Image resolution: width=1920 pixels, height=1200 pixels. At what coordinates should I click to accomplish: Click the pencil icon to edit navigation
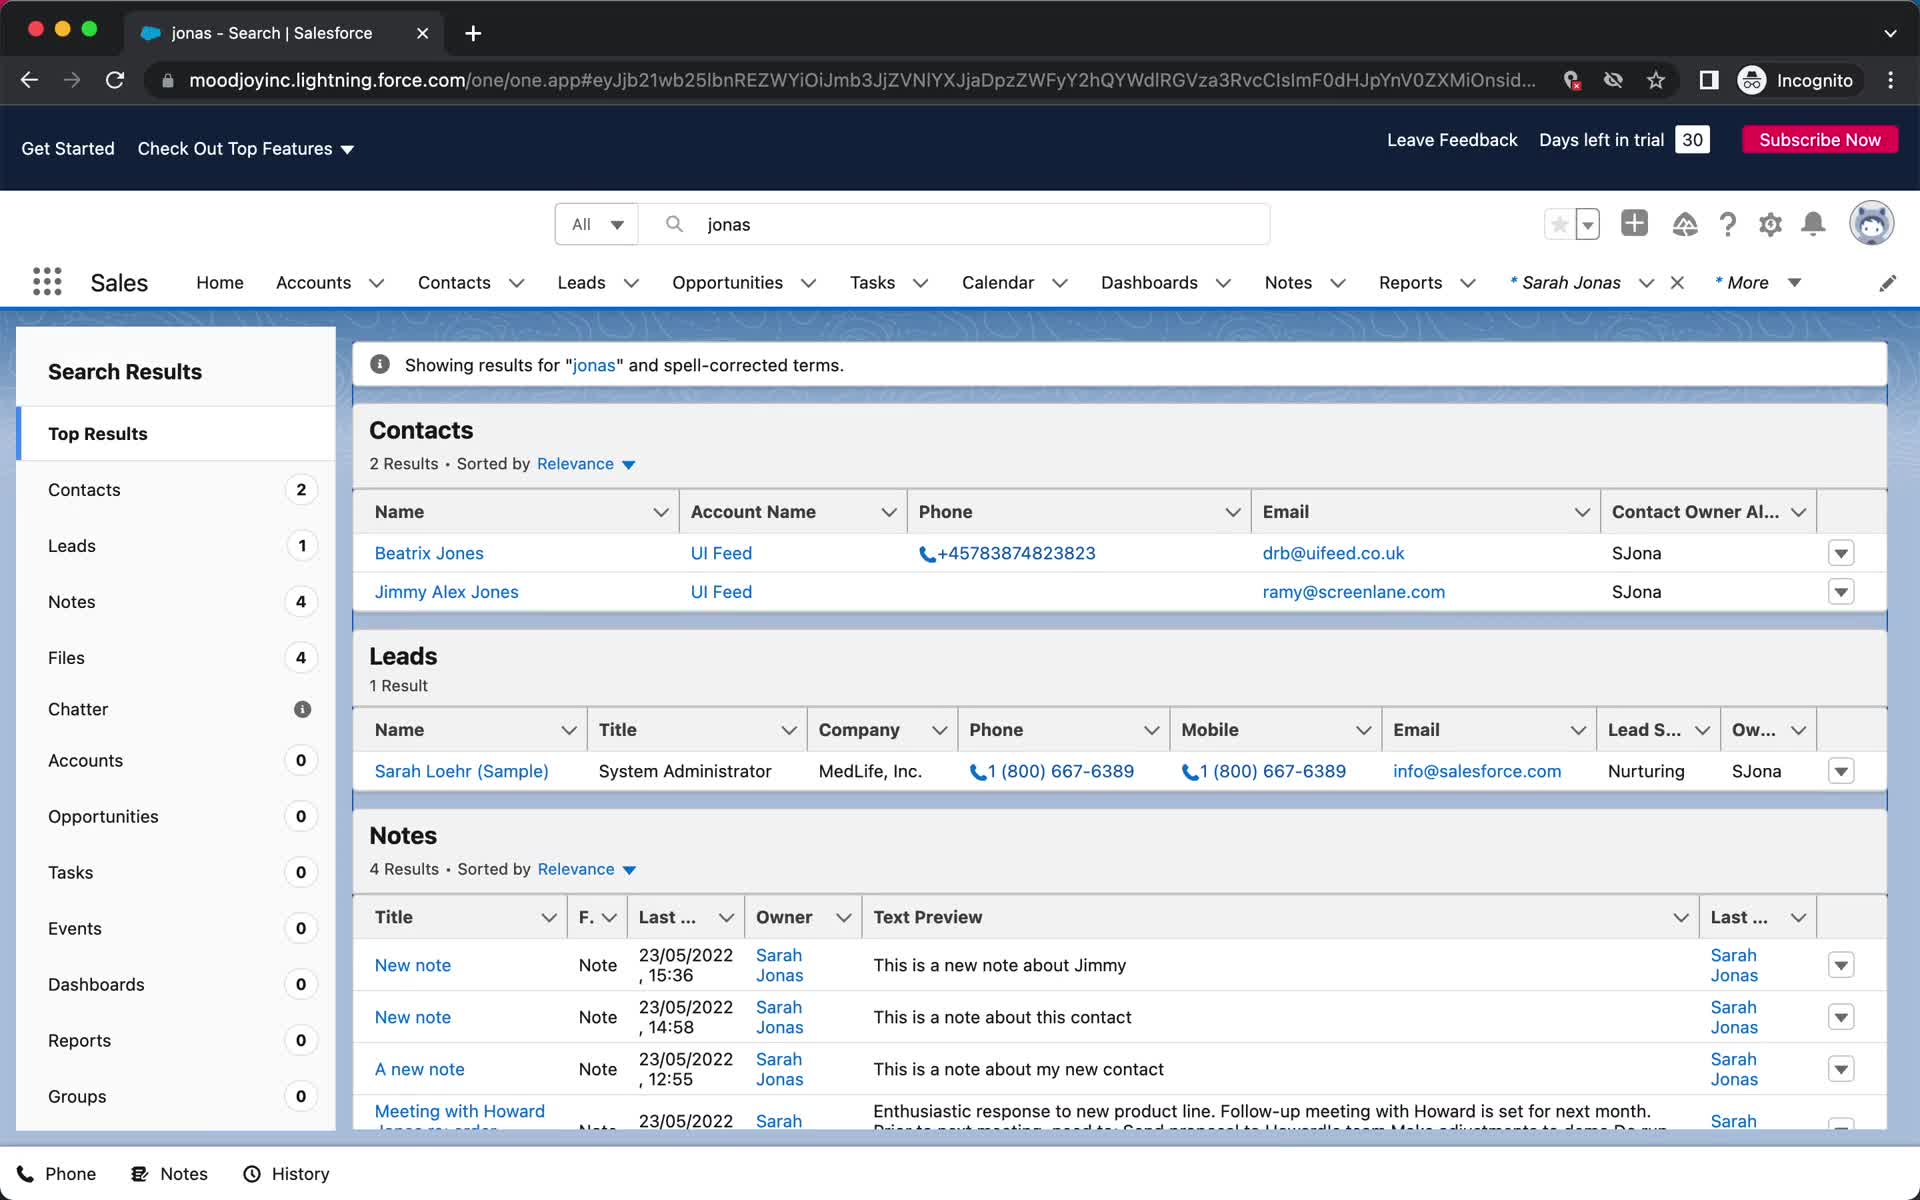[1887, 283]
